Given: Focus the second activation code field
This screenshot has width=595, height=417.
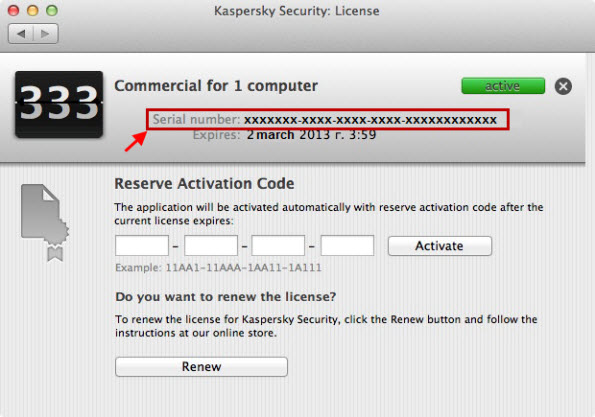Looking at the screenshot, I should click(x=211, y=245).
